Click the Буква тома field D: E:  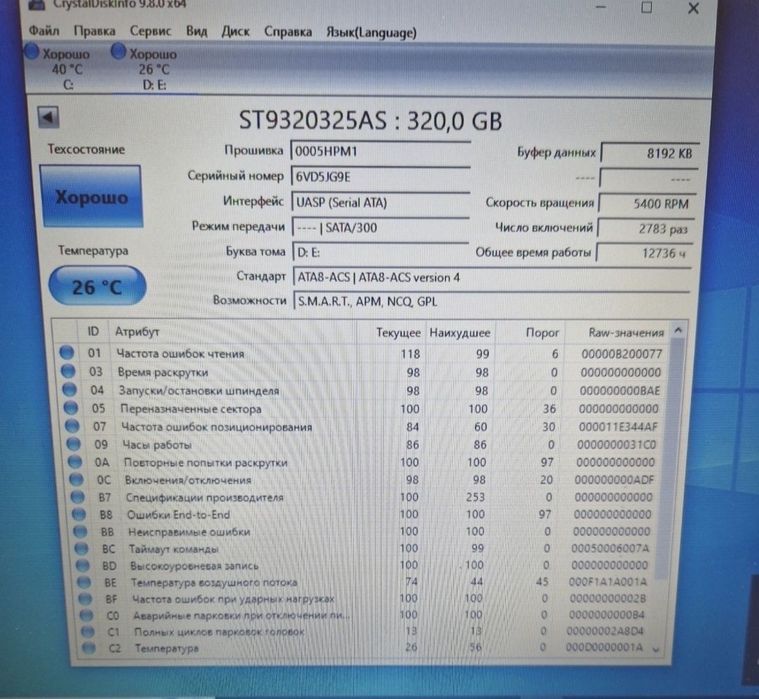point(380,252)
